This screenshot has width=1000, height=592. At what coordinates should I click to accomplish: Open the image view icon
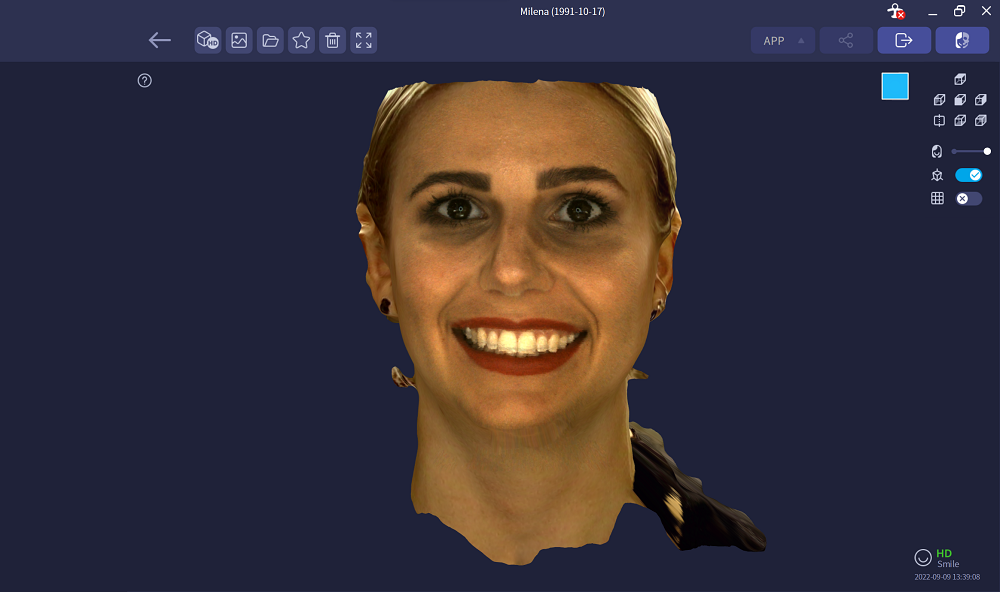239,40
